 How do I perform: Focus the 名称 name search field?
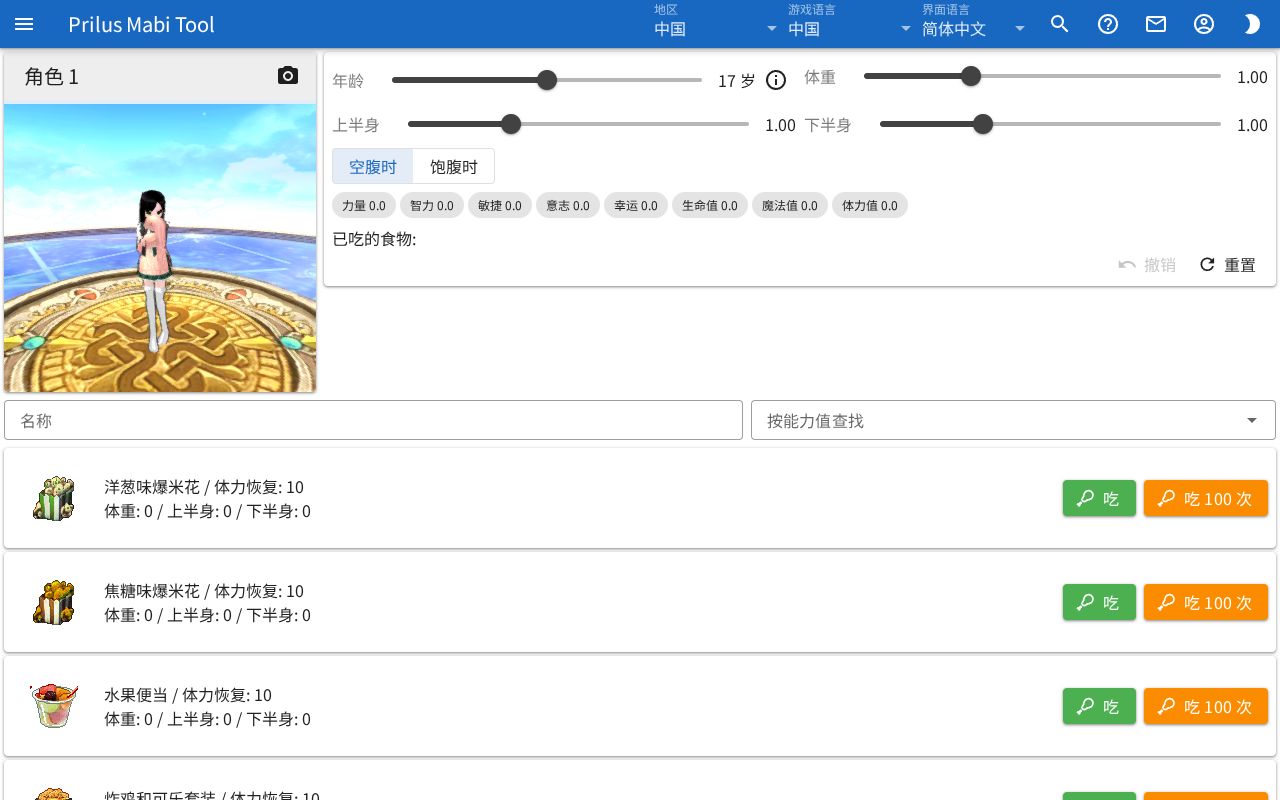pyautogui.click(x=373, y=420)
